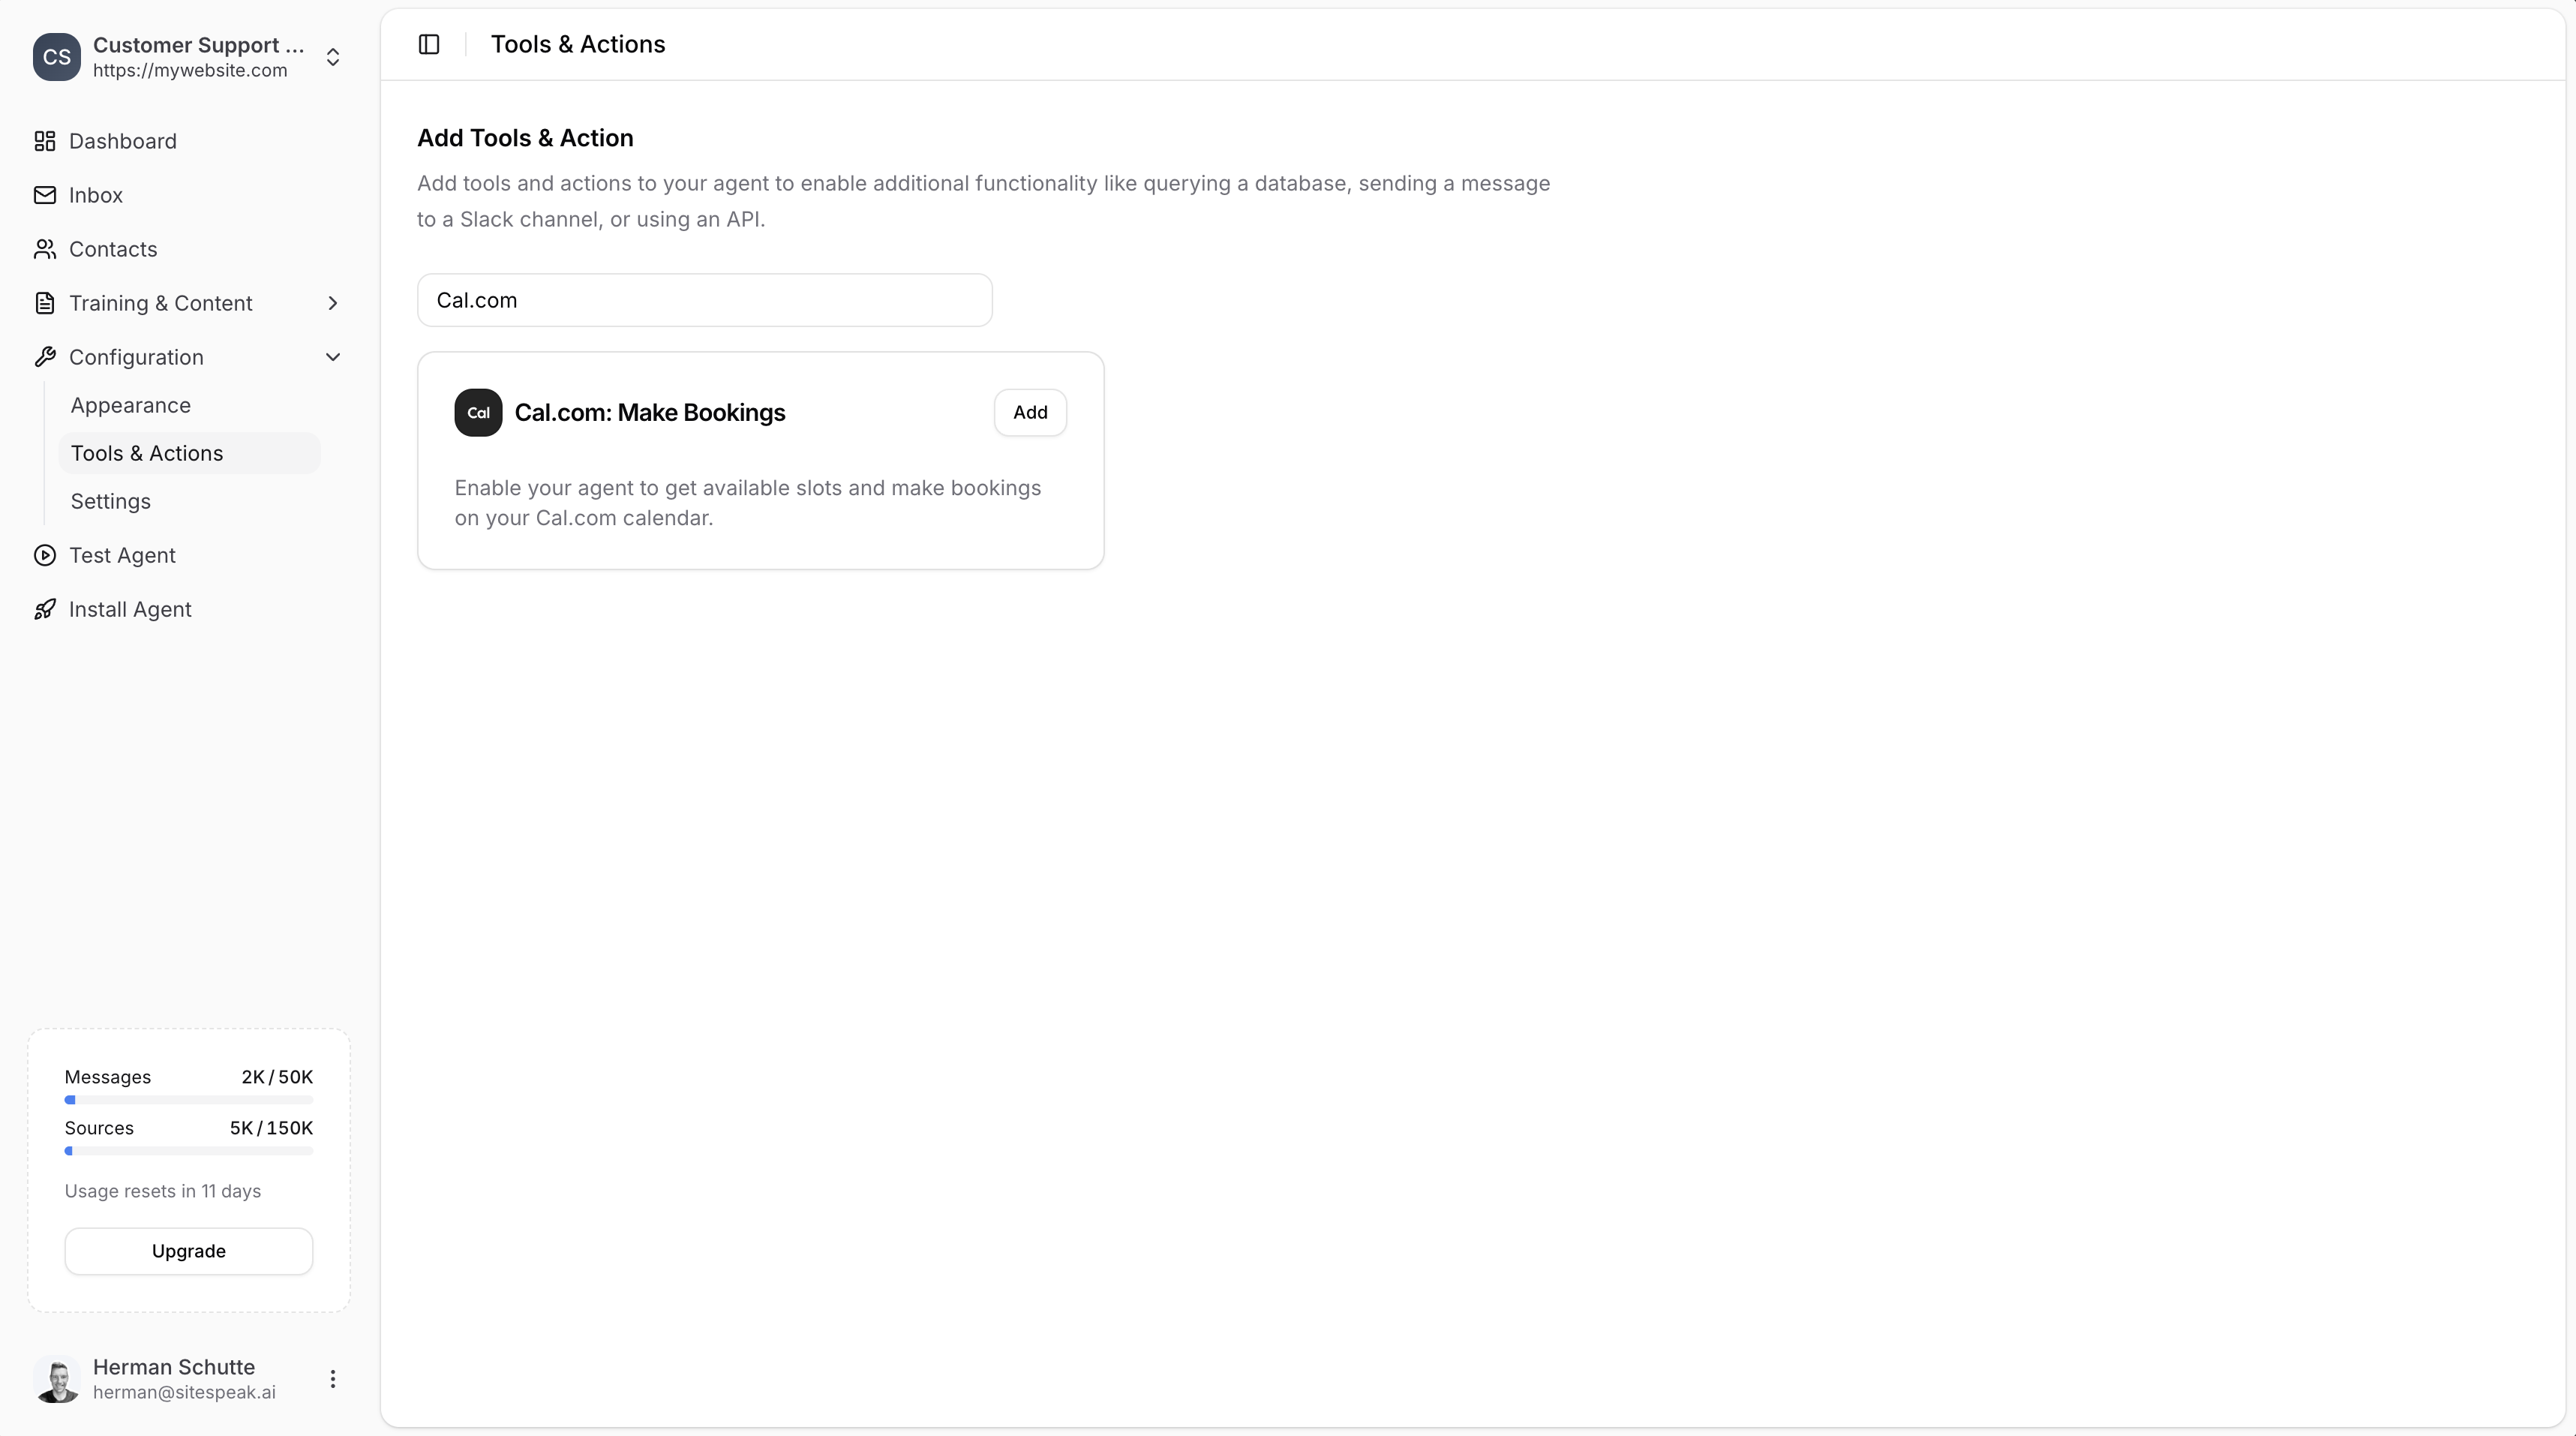The image size is (2576, 1436).
Task: Open Herman Schutte's account options menu
Action: (x=333, y=1379)
